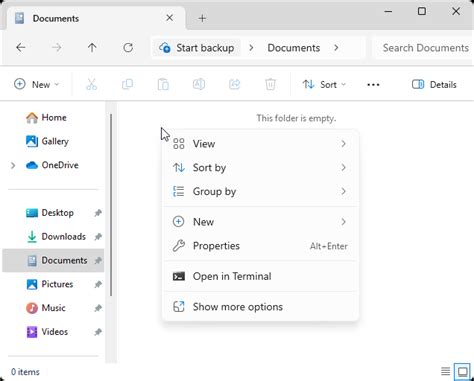Click the pin icon next to Videos
Viewport: 474px width, 381px height.
[x=98, y=332]
